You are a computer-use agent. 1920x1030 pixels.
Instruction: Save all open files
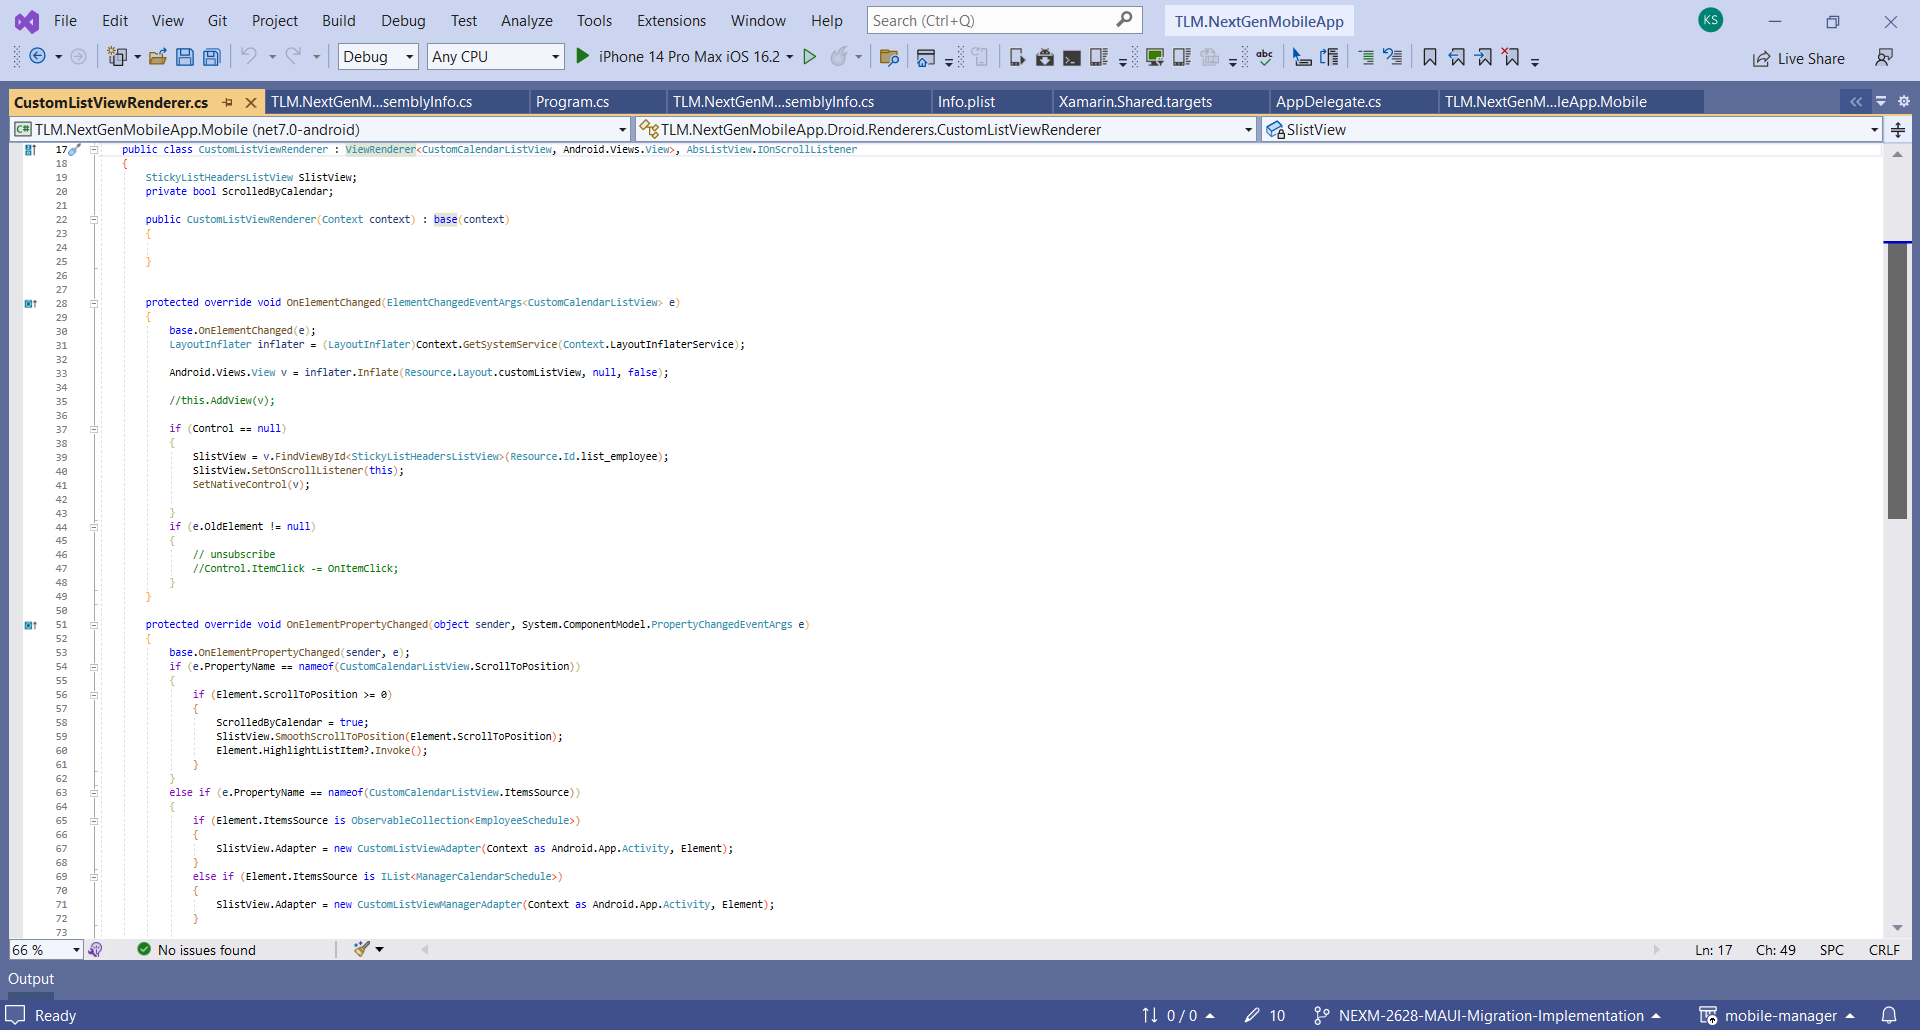tap(211, 57)
